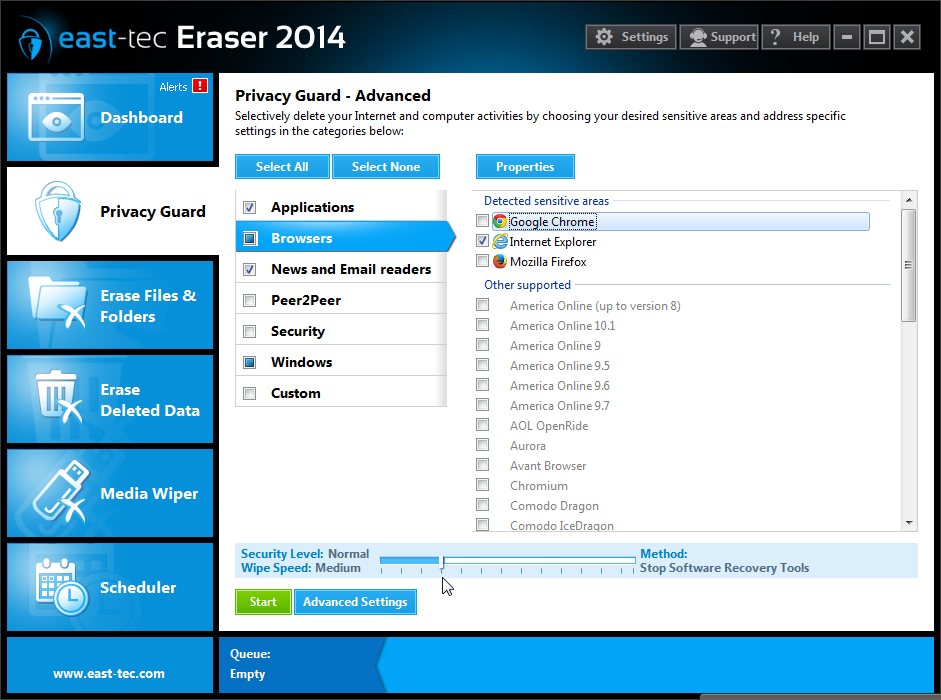Click the Privacy Guard shield lock icon
The width and height of the screenshot is (941, 700).
pyautogui.click(x=58, y=211)
